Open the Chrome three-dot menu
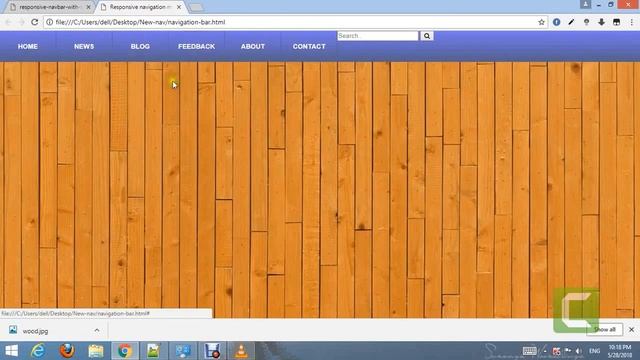Screen dimensions: 640x360 point(632,22)
